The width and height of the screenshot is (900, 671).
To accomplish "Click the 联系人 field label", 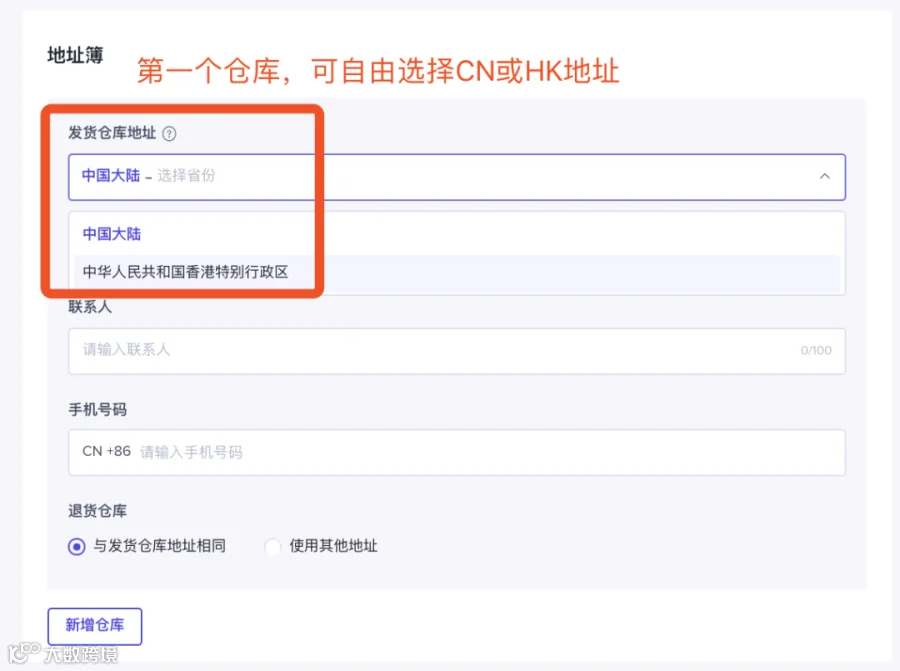I will pos(90,307).
